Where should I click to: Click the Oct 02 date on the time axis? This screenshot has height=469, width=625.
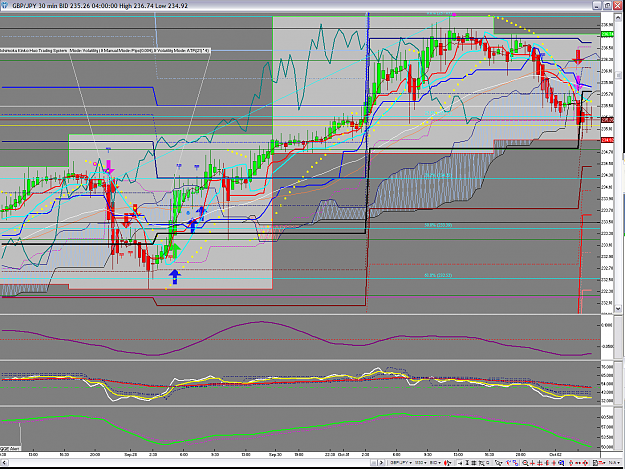coord(555,454)
